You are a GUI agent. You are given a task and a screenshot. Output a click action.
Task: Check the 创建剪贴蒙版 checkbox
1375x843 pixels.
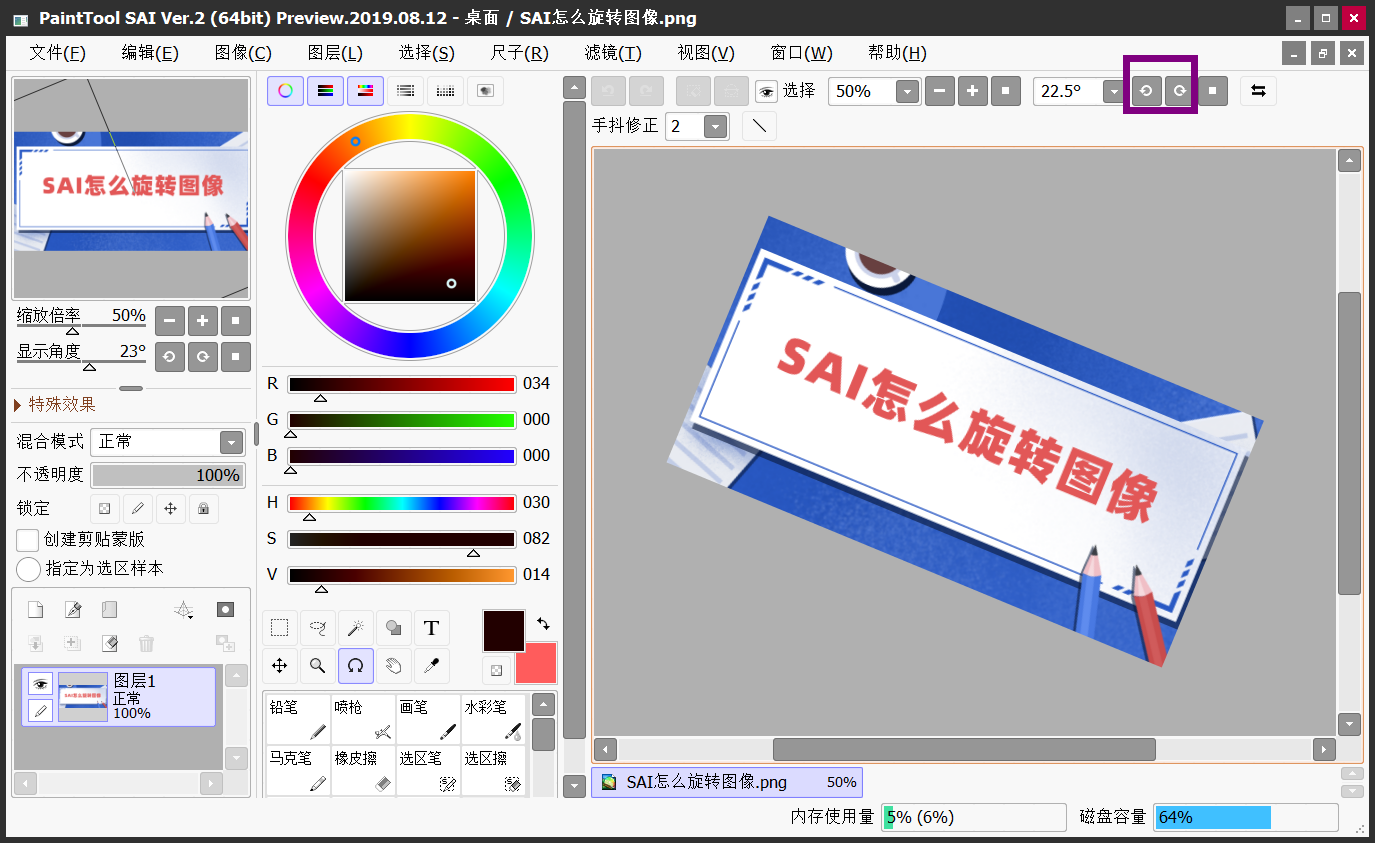[28, 540]
